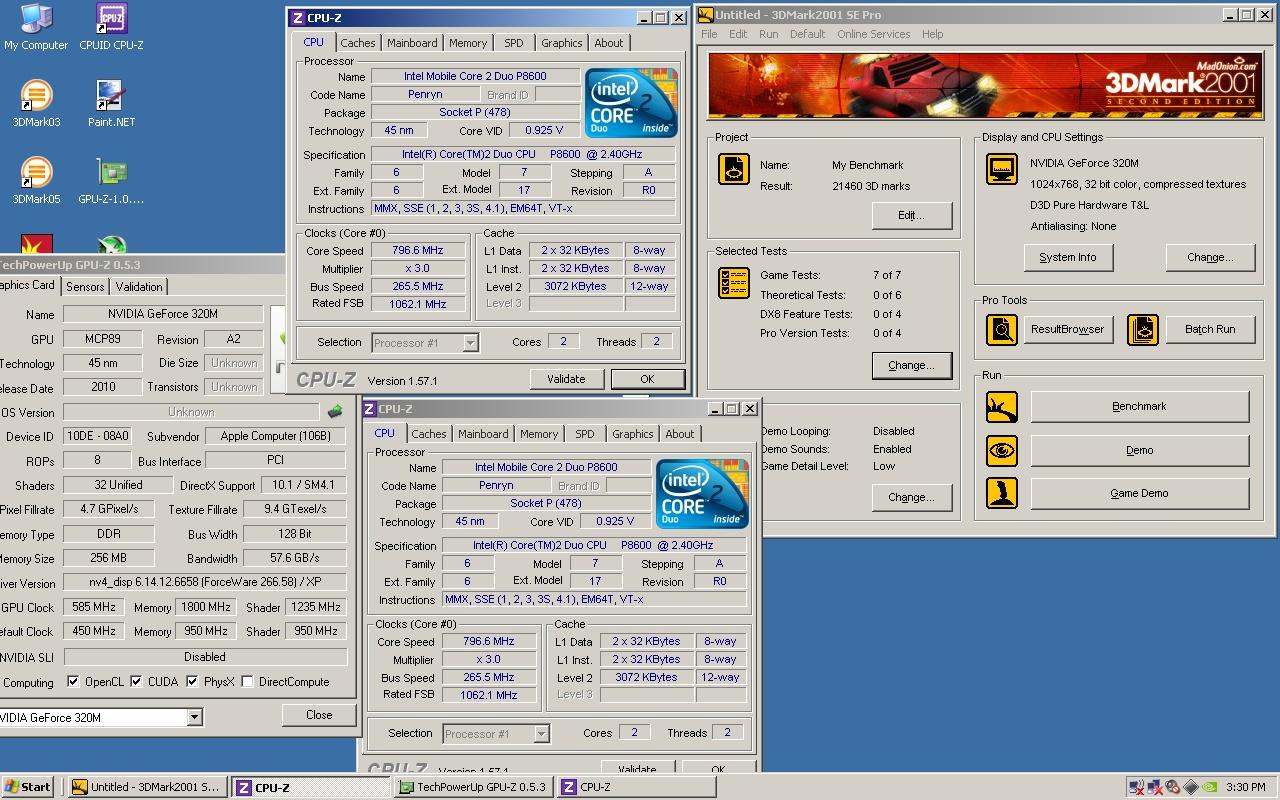
Task: Open the My Computer desktop icon
Action: point(36,27)
